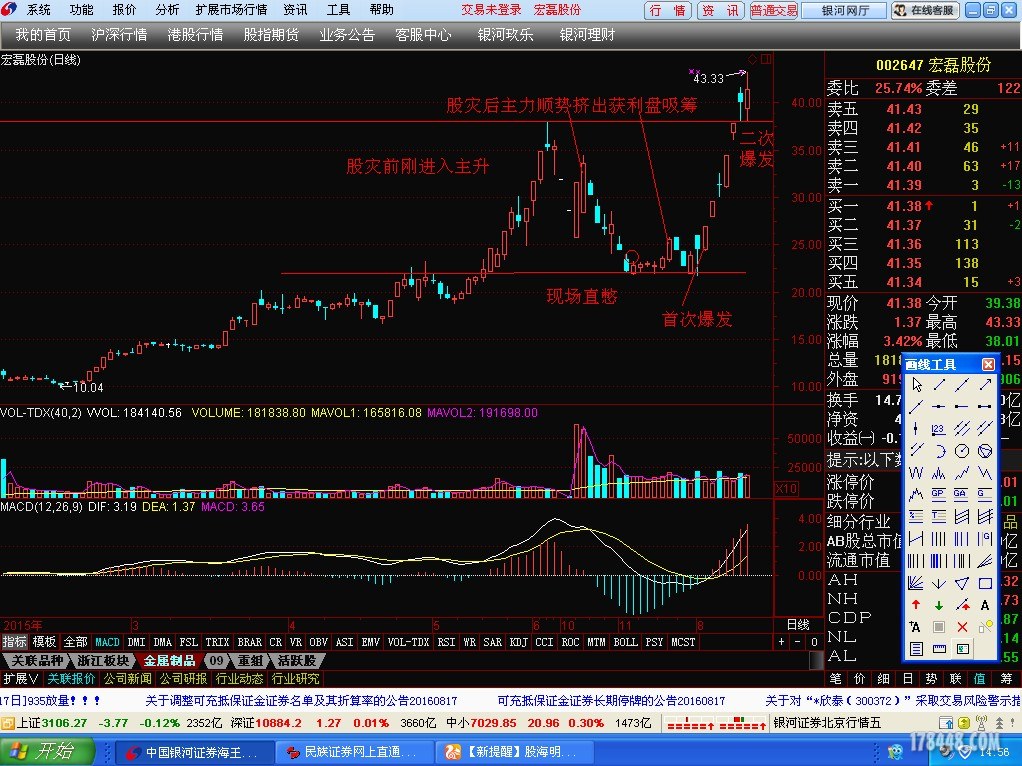Viewport: 1022px width, 766px height.
Task: Click the + zoom button below chart
Action: 781,642
